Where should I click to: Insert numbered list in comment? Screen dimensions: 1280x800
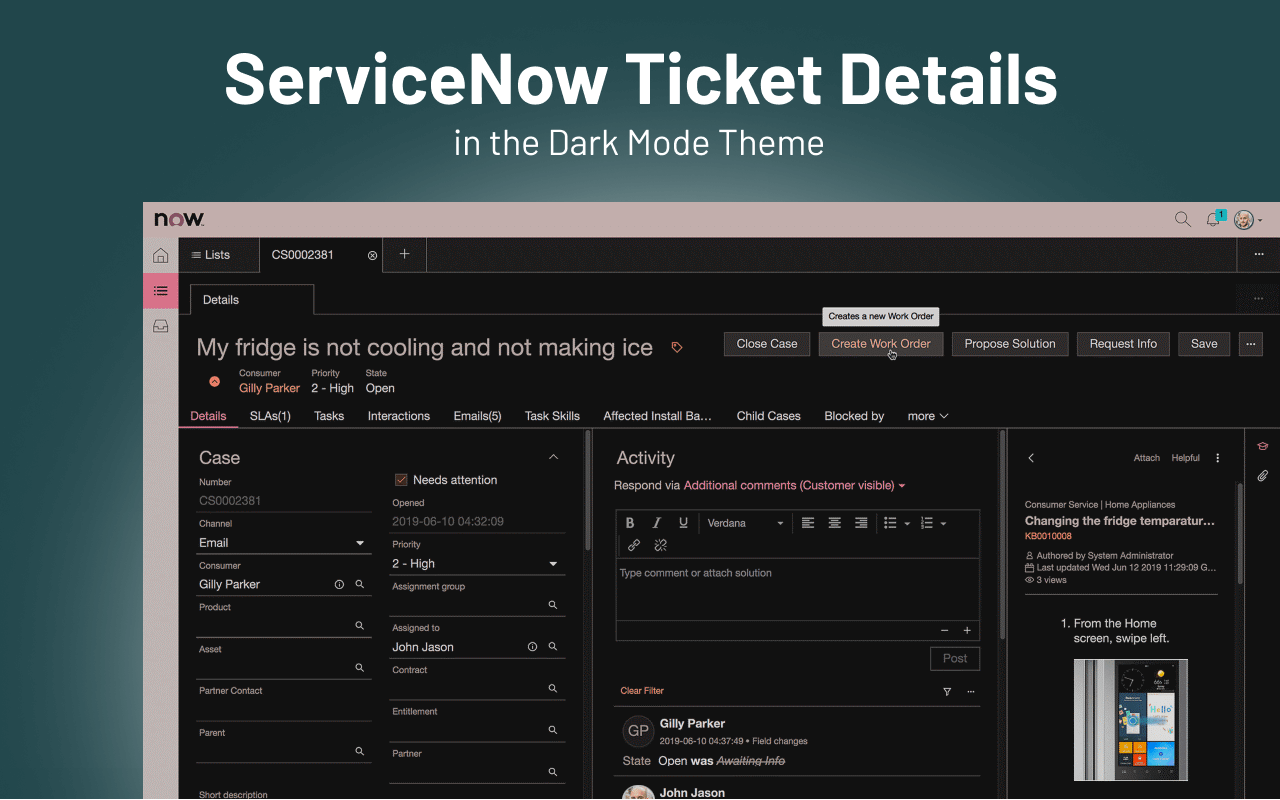(926, 523)
